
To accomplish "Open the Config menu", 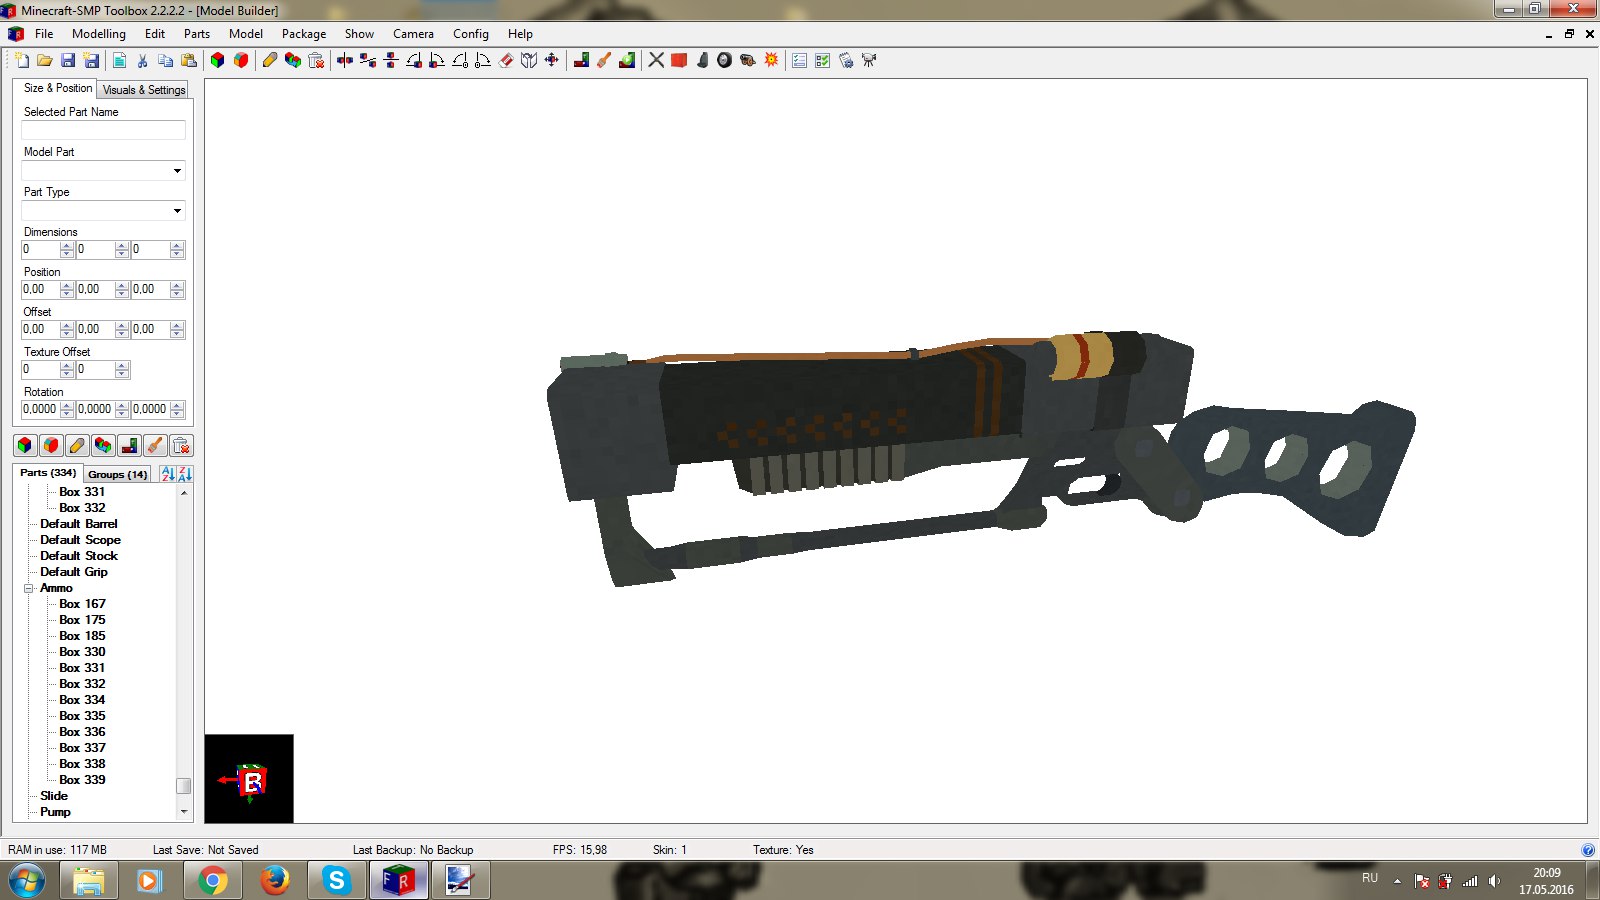I will click(x=471, y=34).
